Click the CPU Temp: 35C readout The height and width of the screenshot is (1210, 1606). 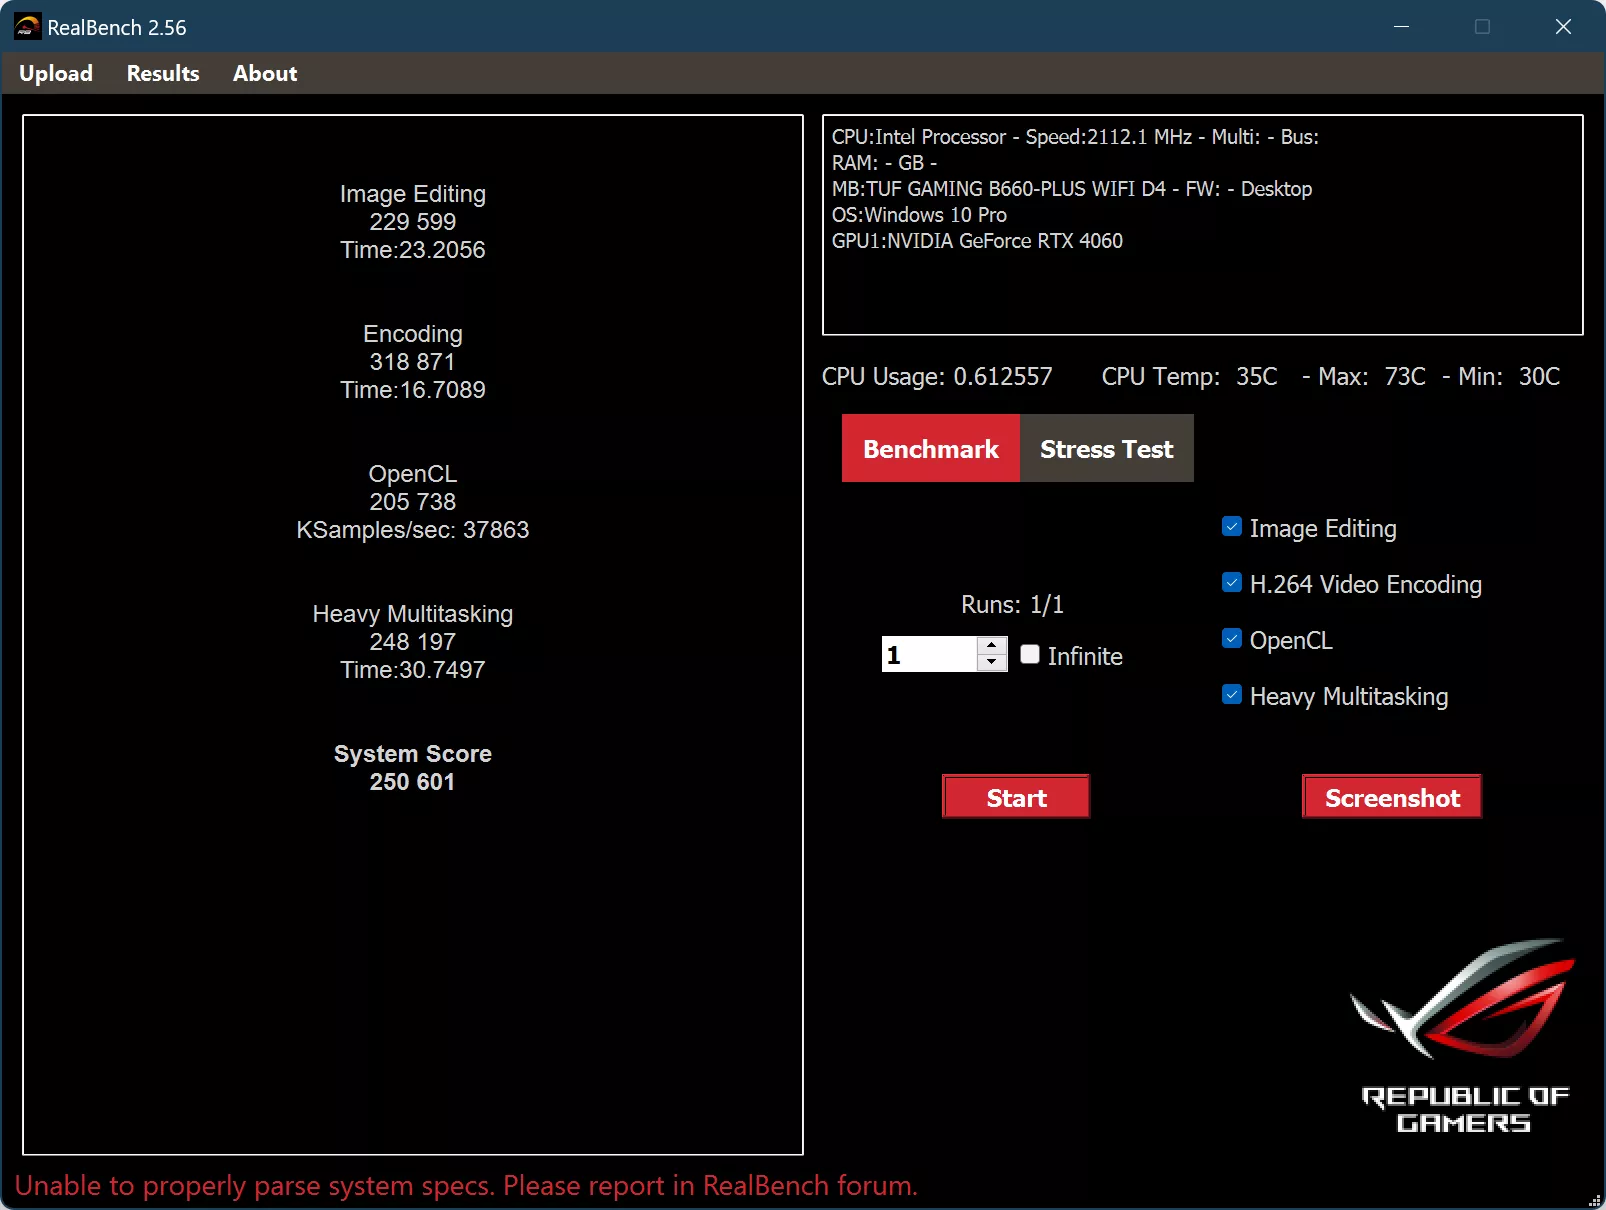point(1189,377)
